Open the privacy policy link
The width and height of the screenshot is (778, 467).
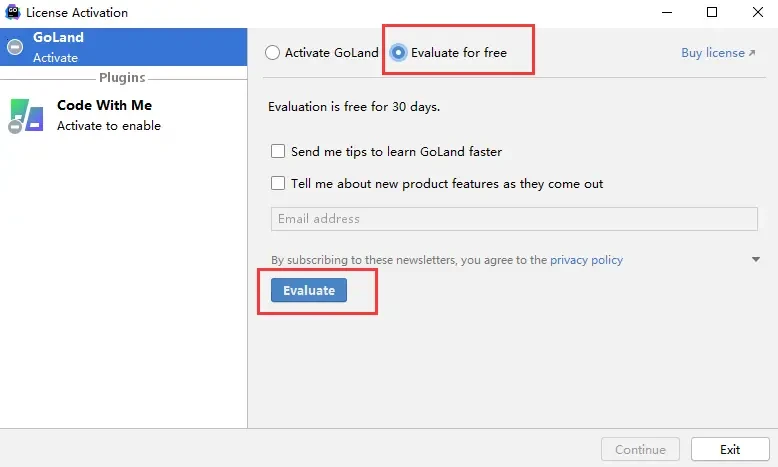tap(586, 260)
